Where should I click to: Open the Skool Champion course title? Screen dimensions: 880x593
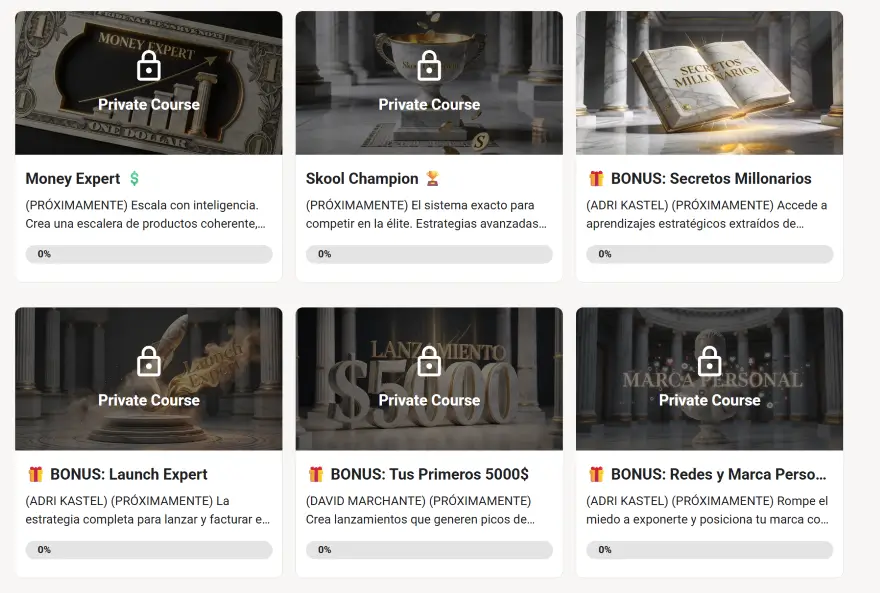362,179
